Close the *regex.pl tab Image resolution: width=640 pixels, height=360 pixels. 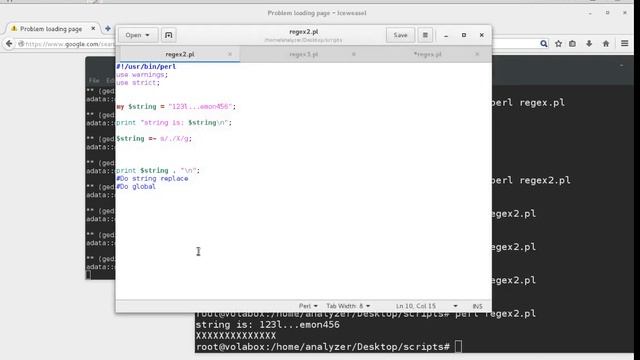click(x=477, y=54)
